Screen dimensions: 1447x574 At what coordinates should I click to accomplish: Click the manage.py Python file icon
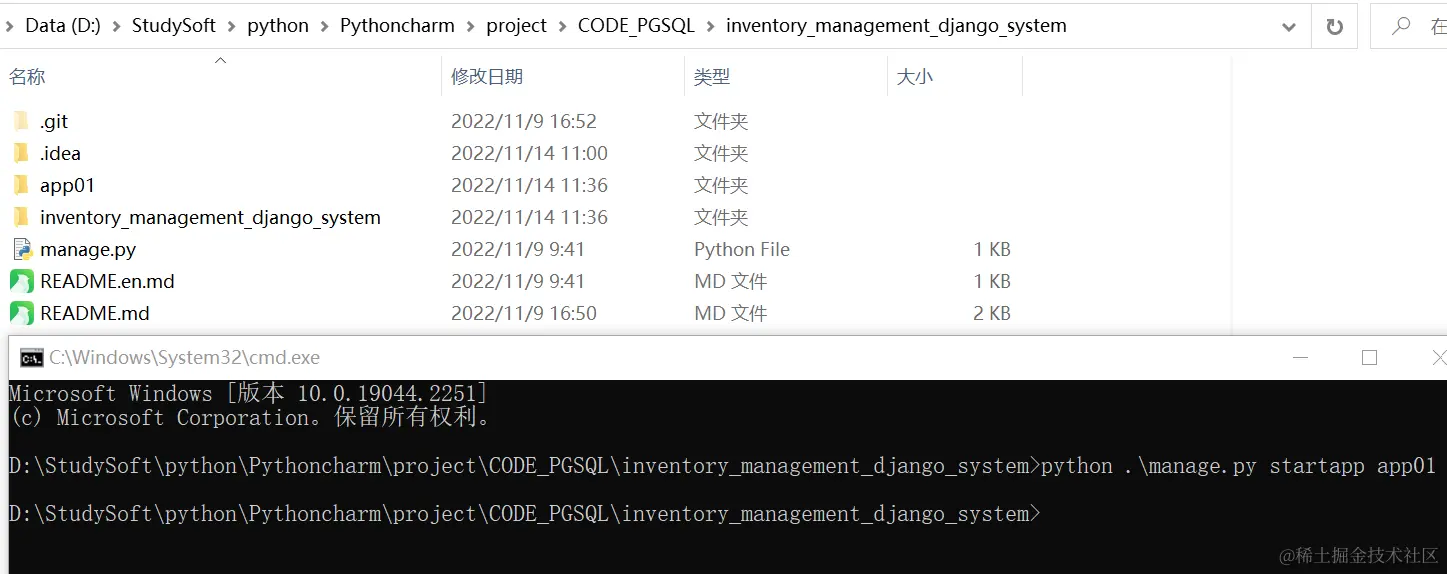(22, 249)
